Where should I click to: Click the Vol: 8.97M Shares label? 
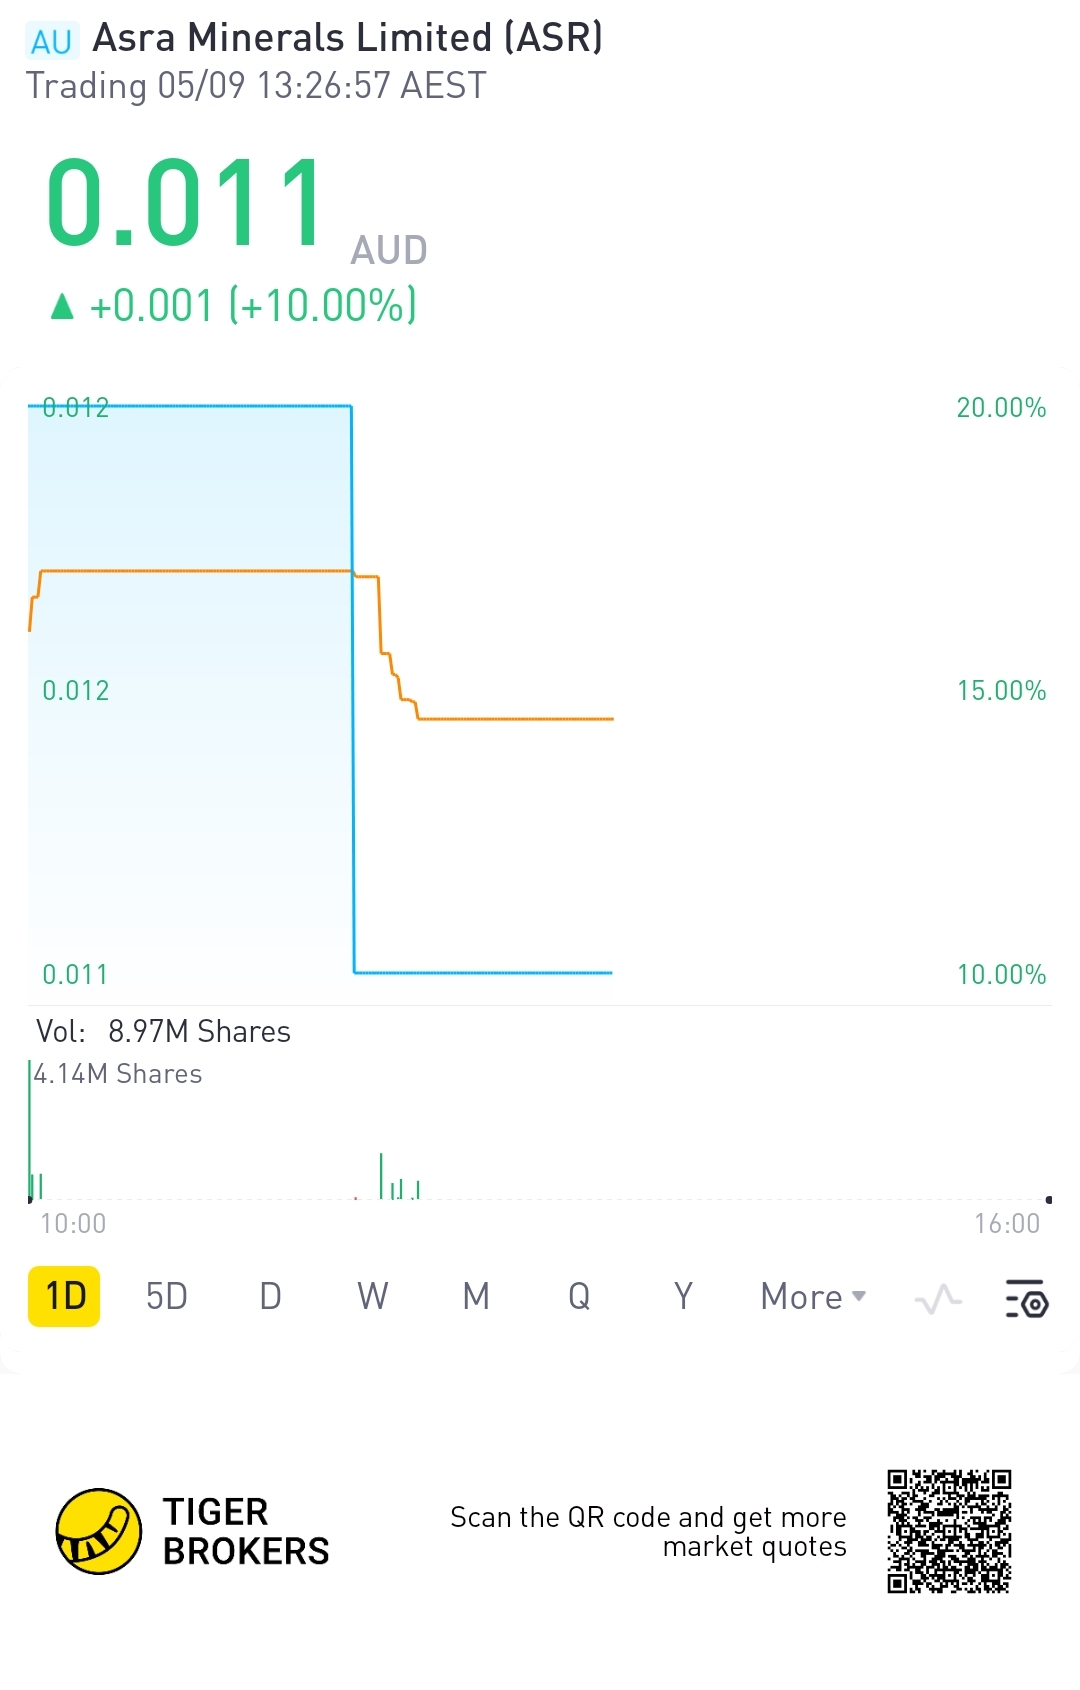(163, 1032)
